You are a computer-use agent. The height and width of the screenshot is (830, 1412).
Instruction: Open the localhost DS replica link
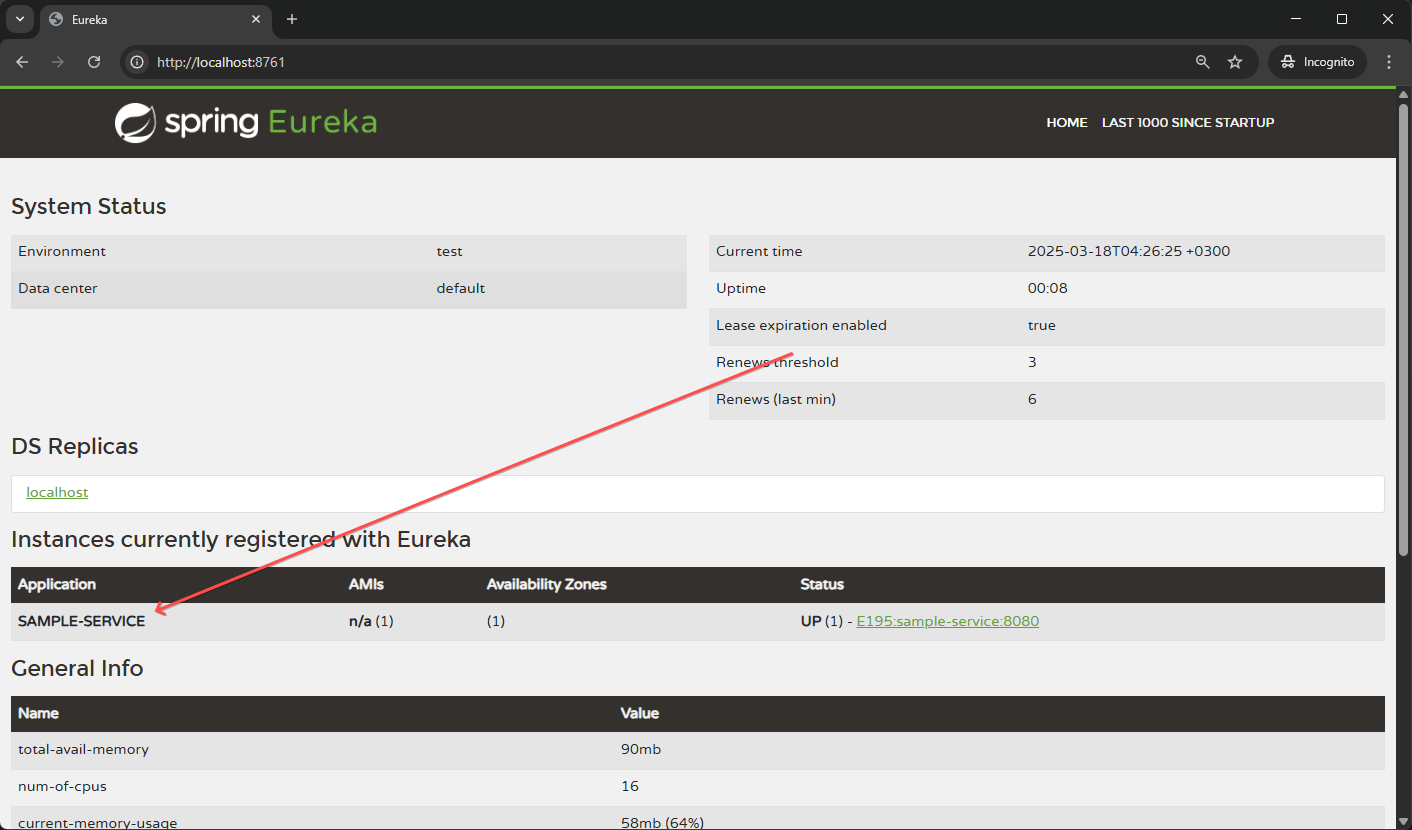(x=57, y=493)
